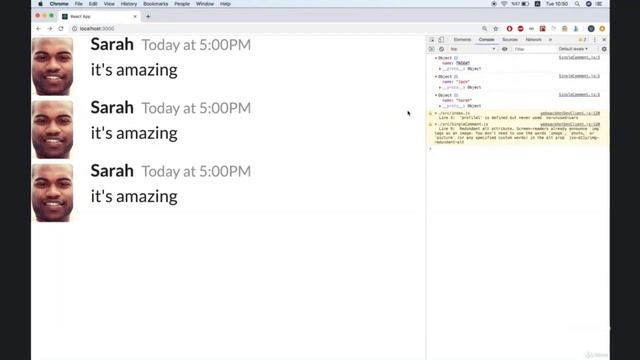Click the zoom magnifier in the address bar
The height and width of the screenshot is (360, 640).
(484, 29)
